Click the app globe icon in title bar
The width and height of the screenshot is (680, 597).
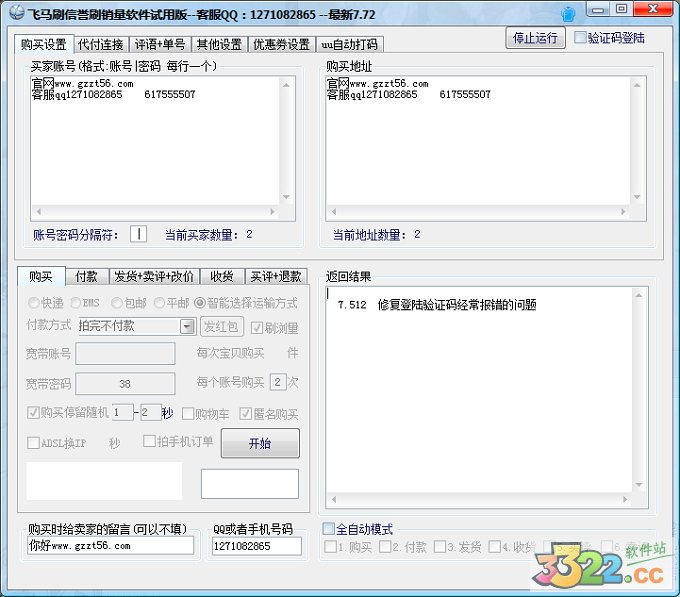pyautogui.click(x=16, y=13)
